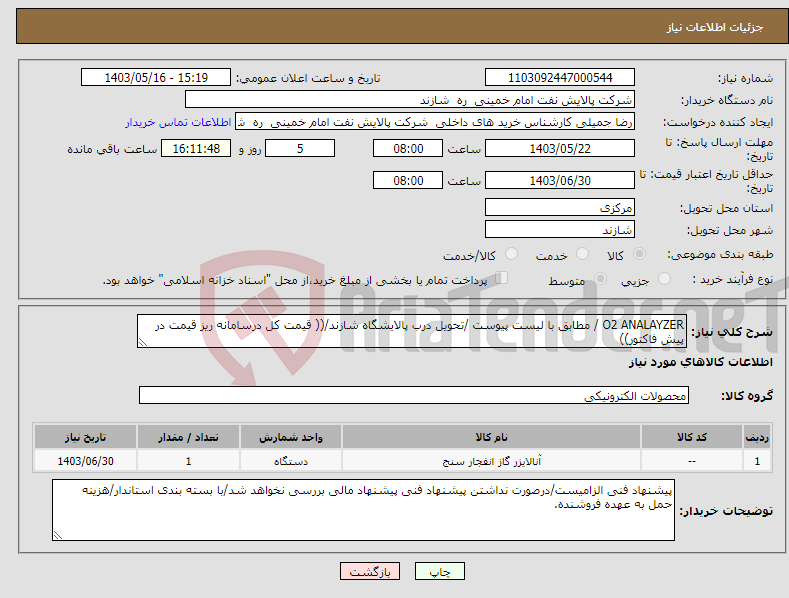Screen dimensions: 789x598
Task: Click the تاریخ نیاز column header
Action: tap(86, 437)
